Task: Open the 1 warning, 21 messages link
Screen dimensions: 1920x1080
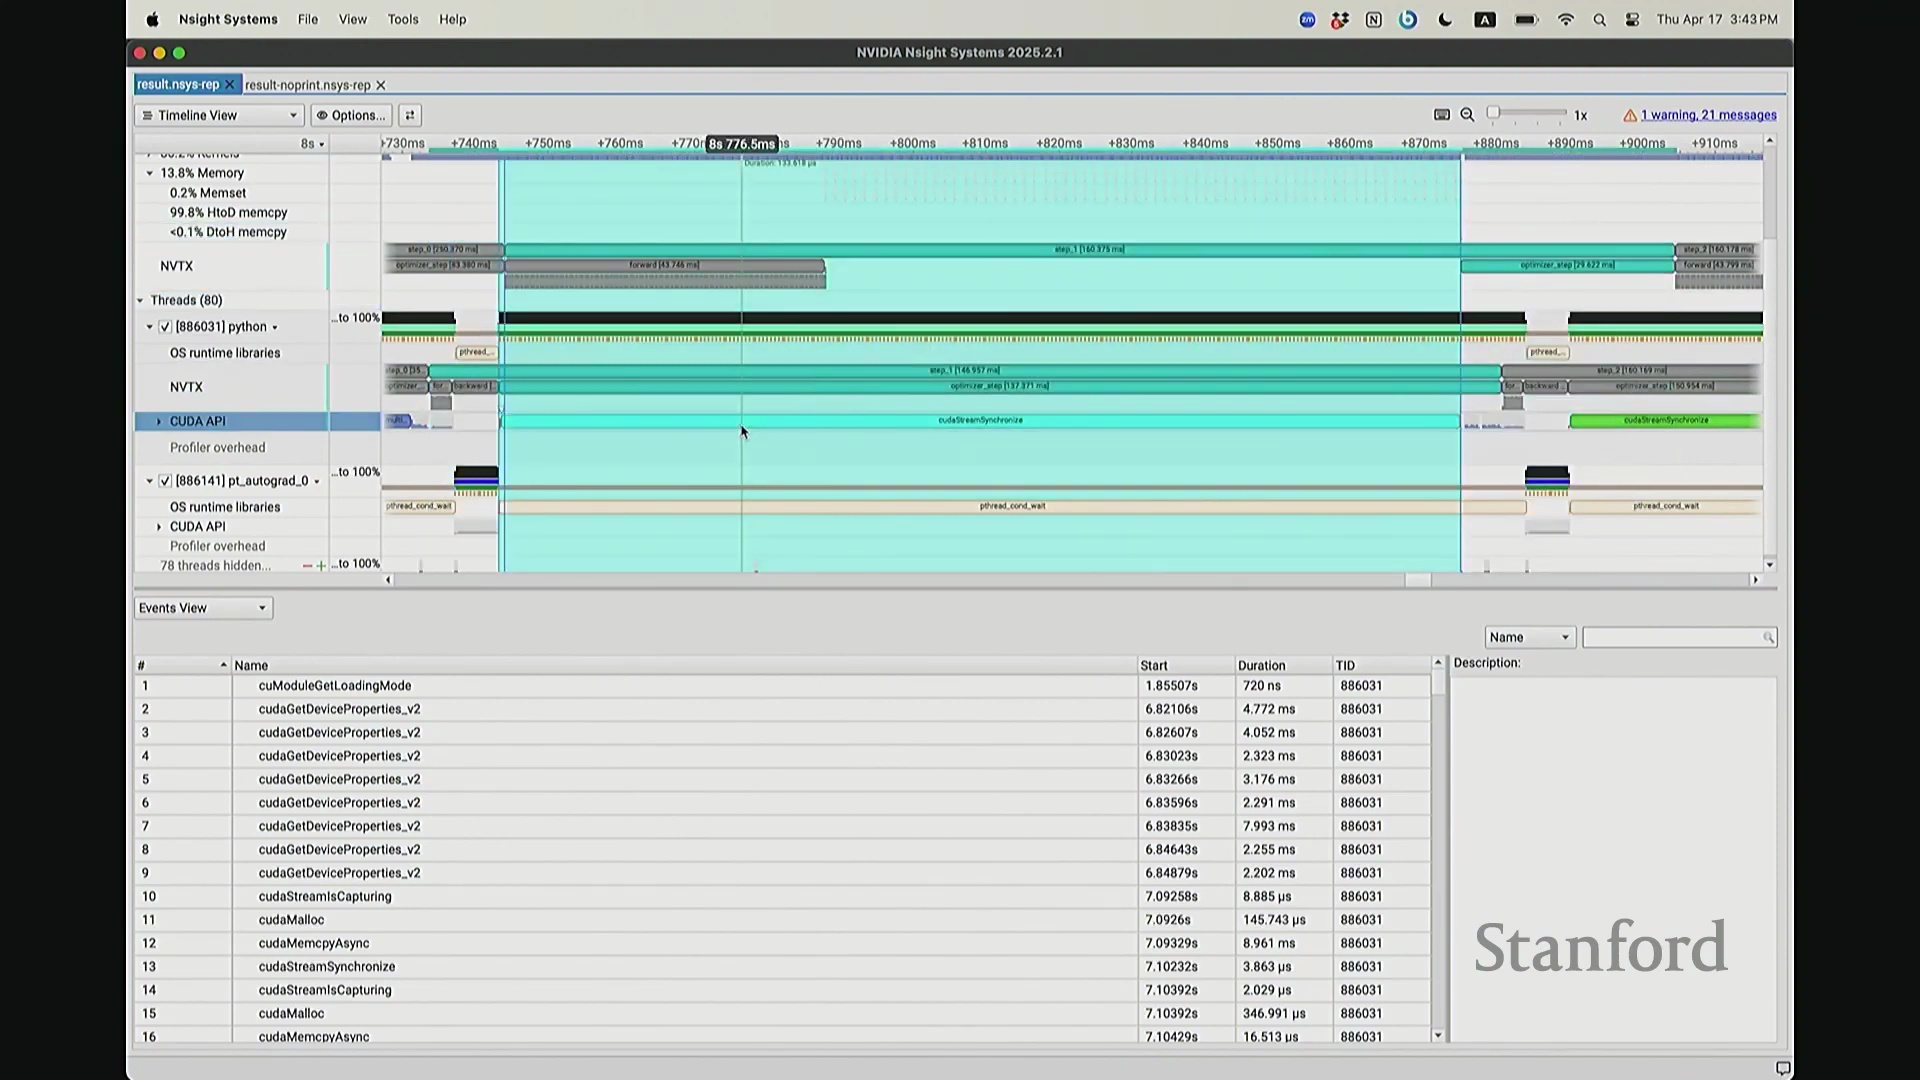Action: (1708, 115)
